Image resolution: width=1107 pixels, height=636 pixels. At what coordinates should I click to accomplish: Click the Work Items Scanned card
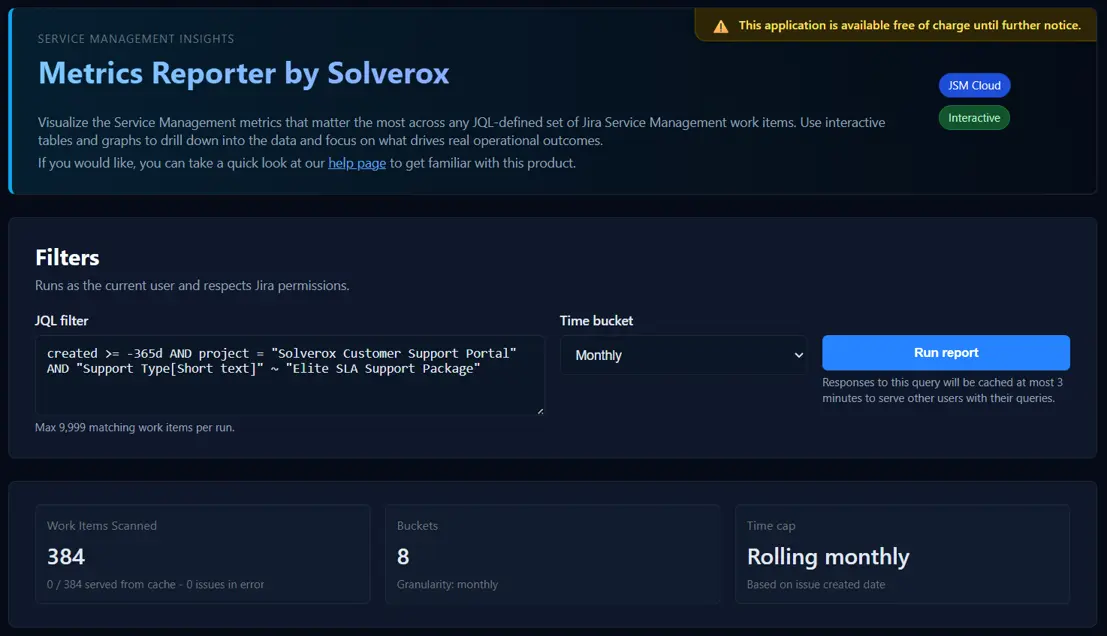pyautogui.click(x=202, y=554)
